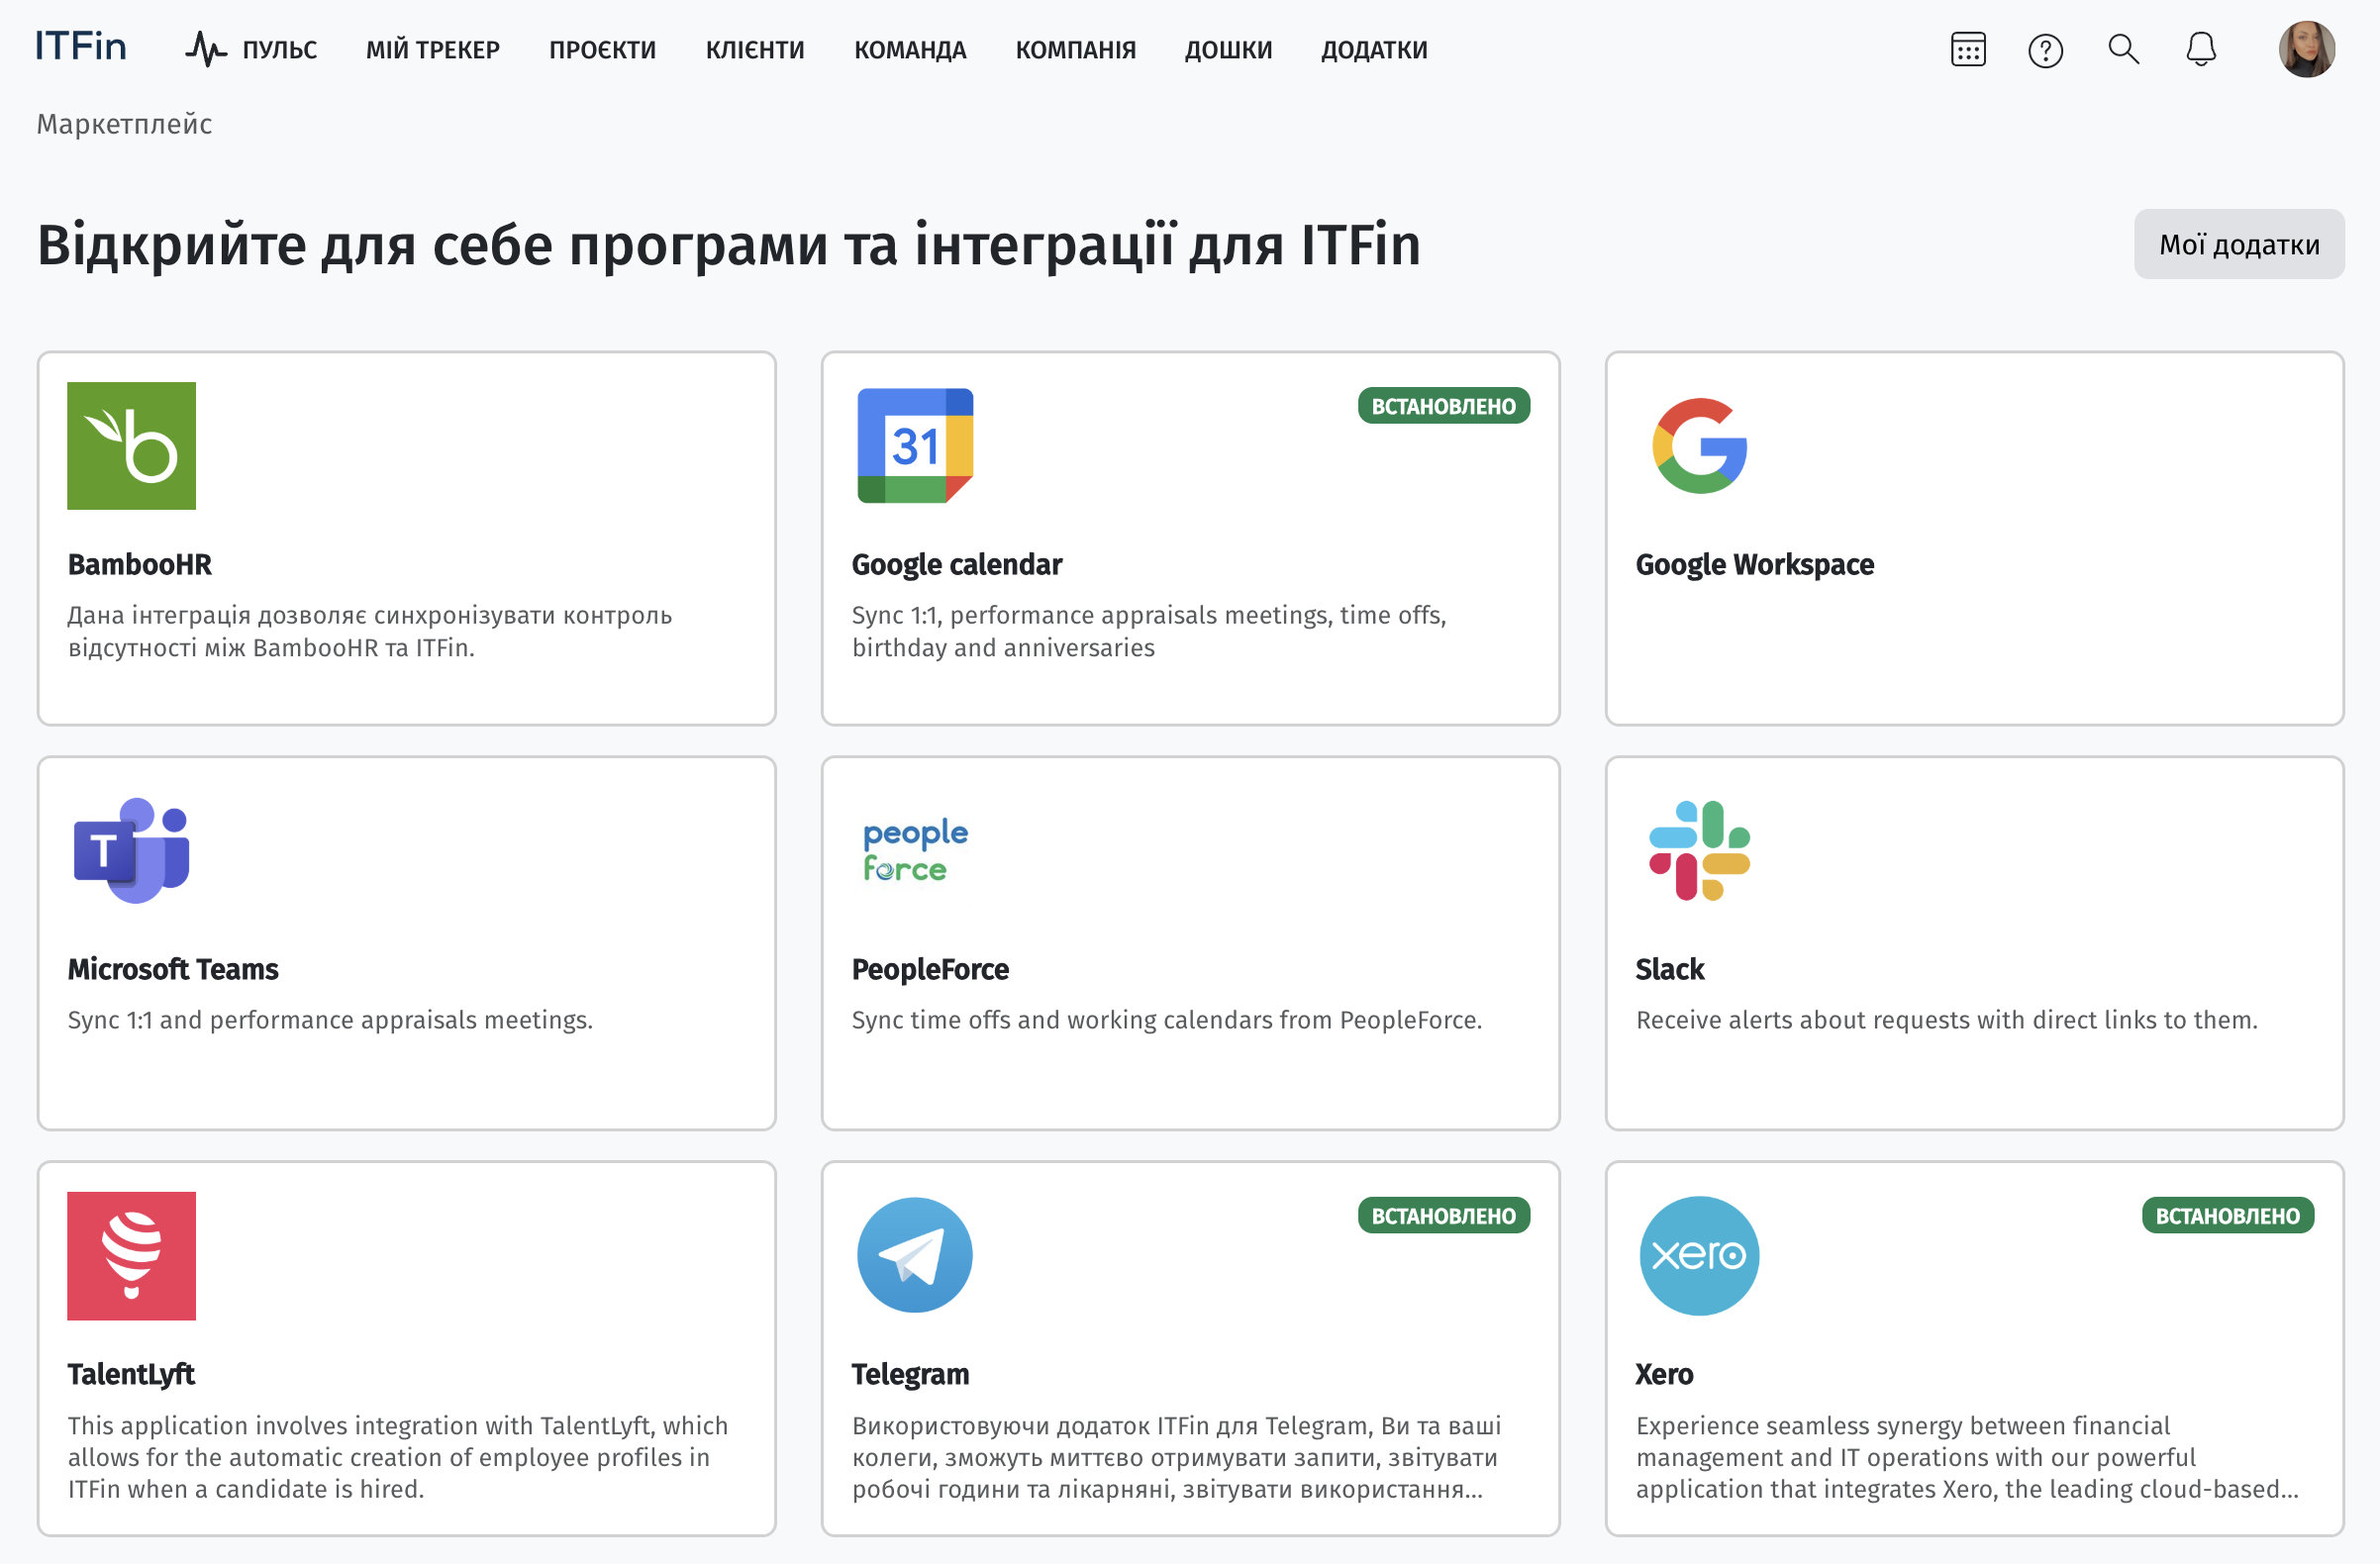Image resolution: width=2380 pixels, height=1564 pixels.
Task: Open the TalentLyft app title
Action: [131, 1375]
